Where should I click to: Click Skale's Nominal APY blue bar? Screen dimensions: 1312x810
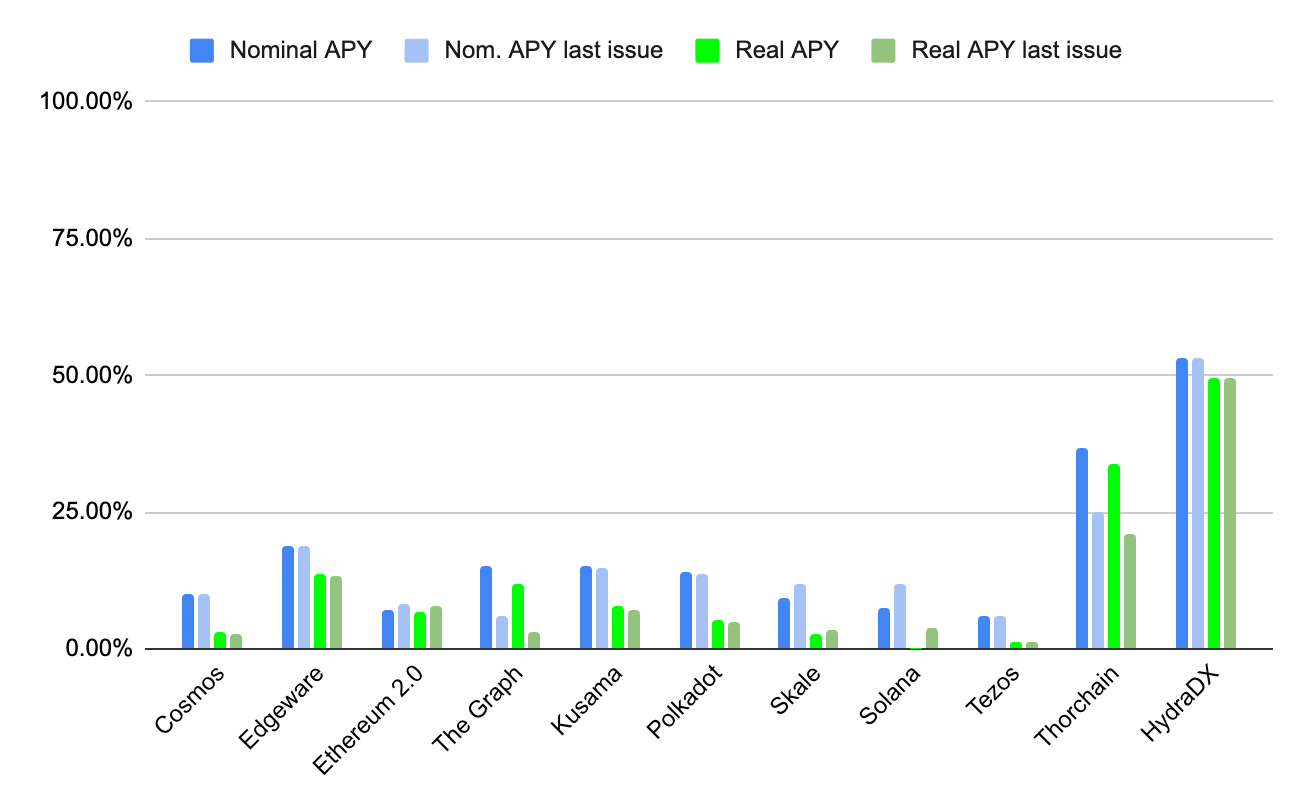tap(784, 624)
